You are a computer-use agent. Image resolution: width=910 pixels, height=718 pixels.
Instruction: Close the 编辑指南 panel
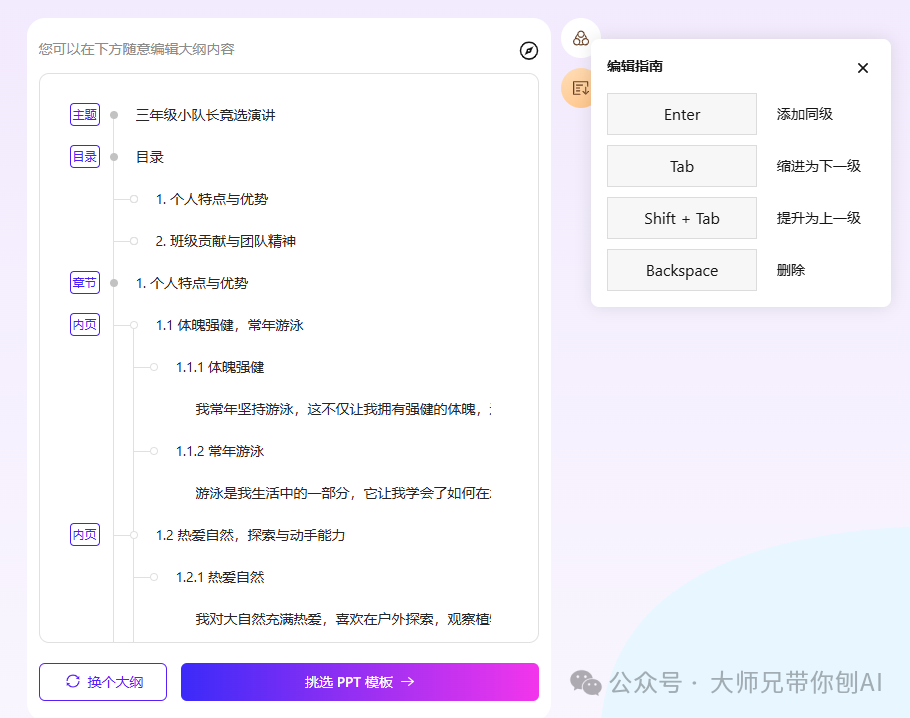point(862,68)
